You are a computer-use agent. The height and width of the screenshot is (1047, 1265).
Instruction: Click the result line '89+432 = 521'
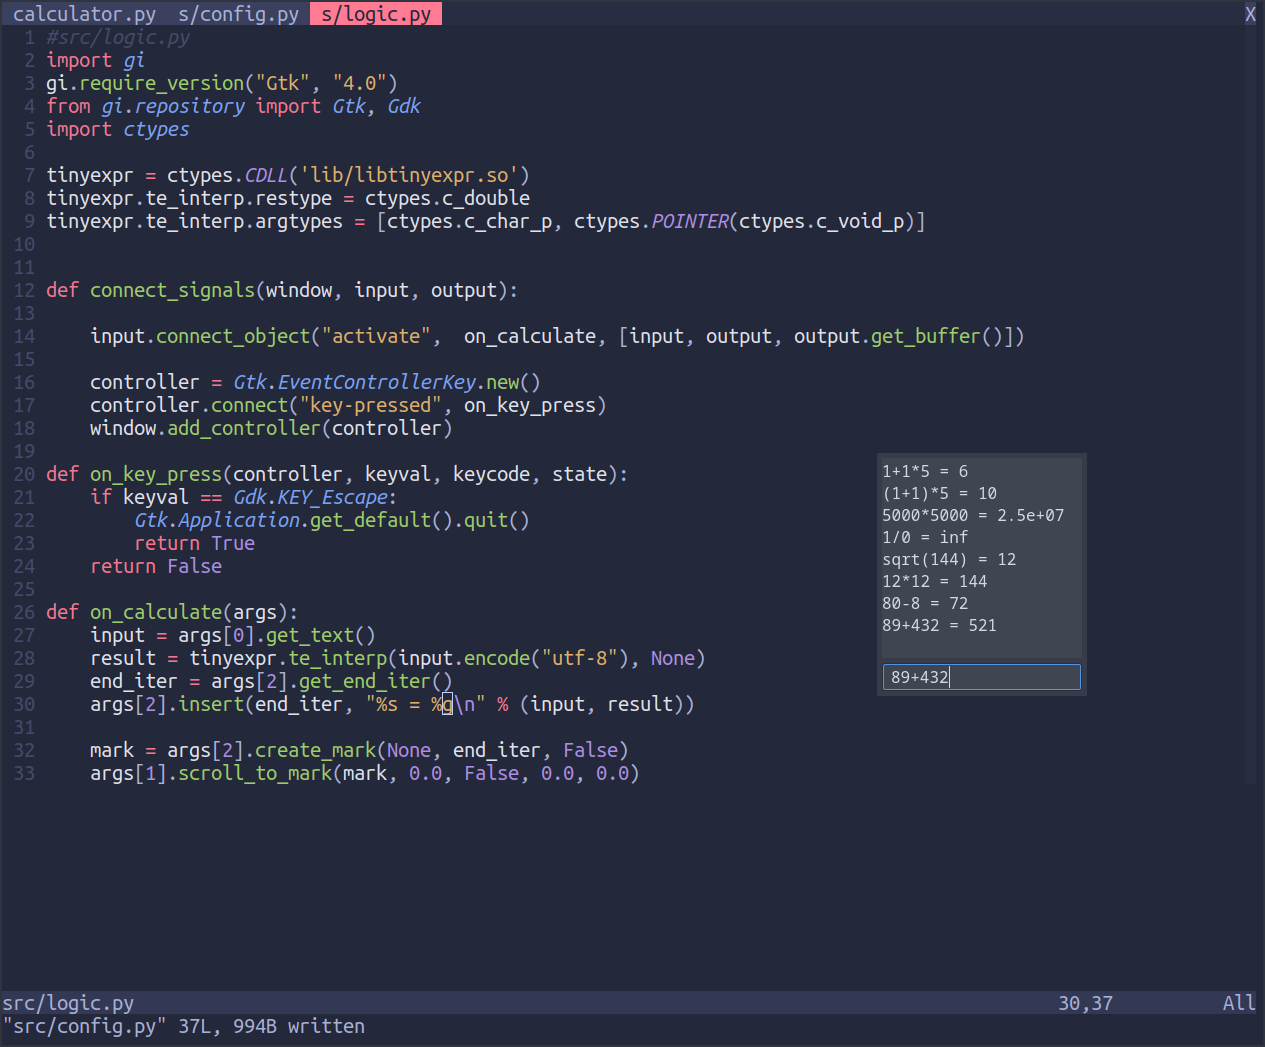pyautogui.click(x=939, y=625)
